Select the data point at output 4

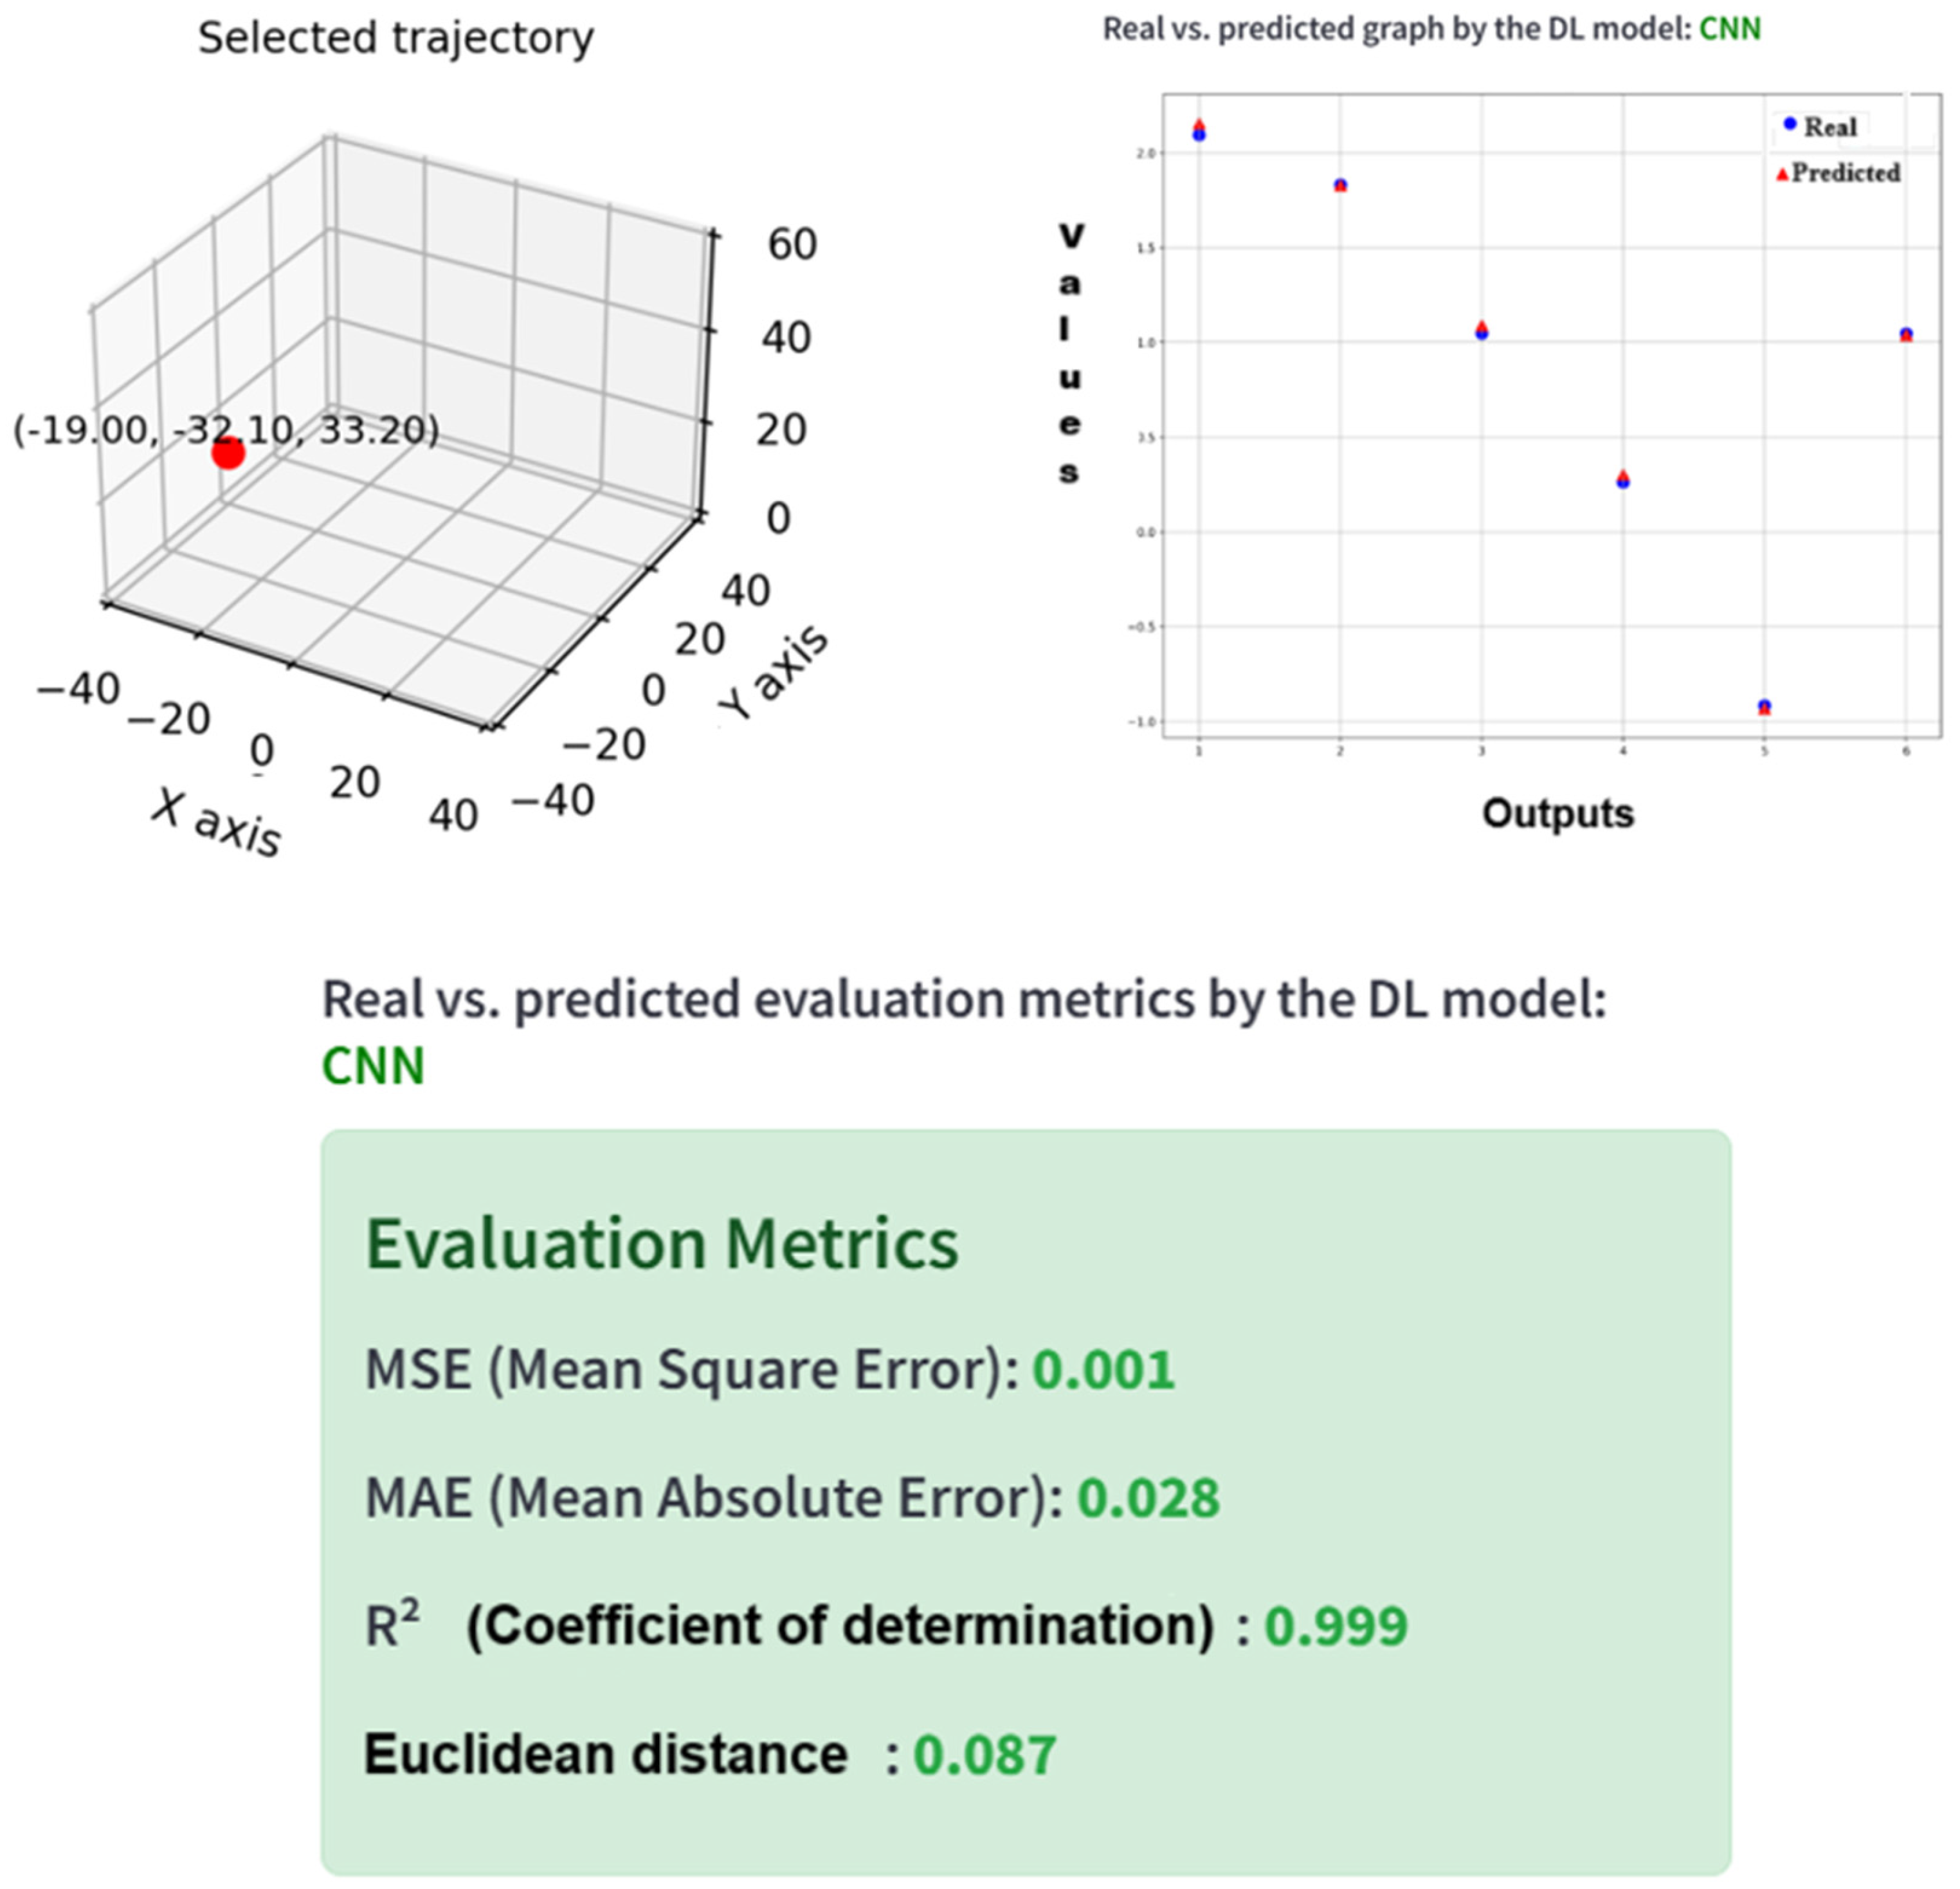1623,480
